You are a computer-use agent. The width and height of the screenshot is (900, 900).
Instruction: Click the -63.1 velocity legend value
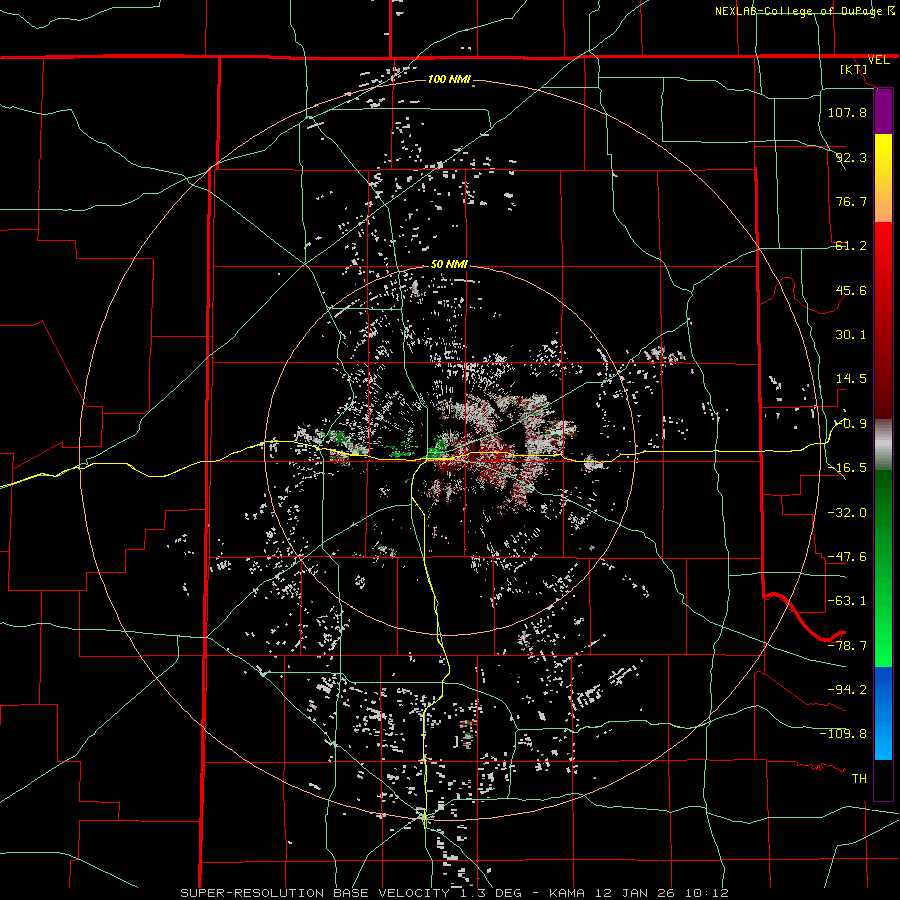(x=847, y=601)
